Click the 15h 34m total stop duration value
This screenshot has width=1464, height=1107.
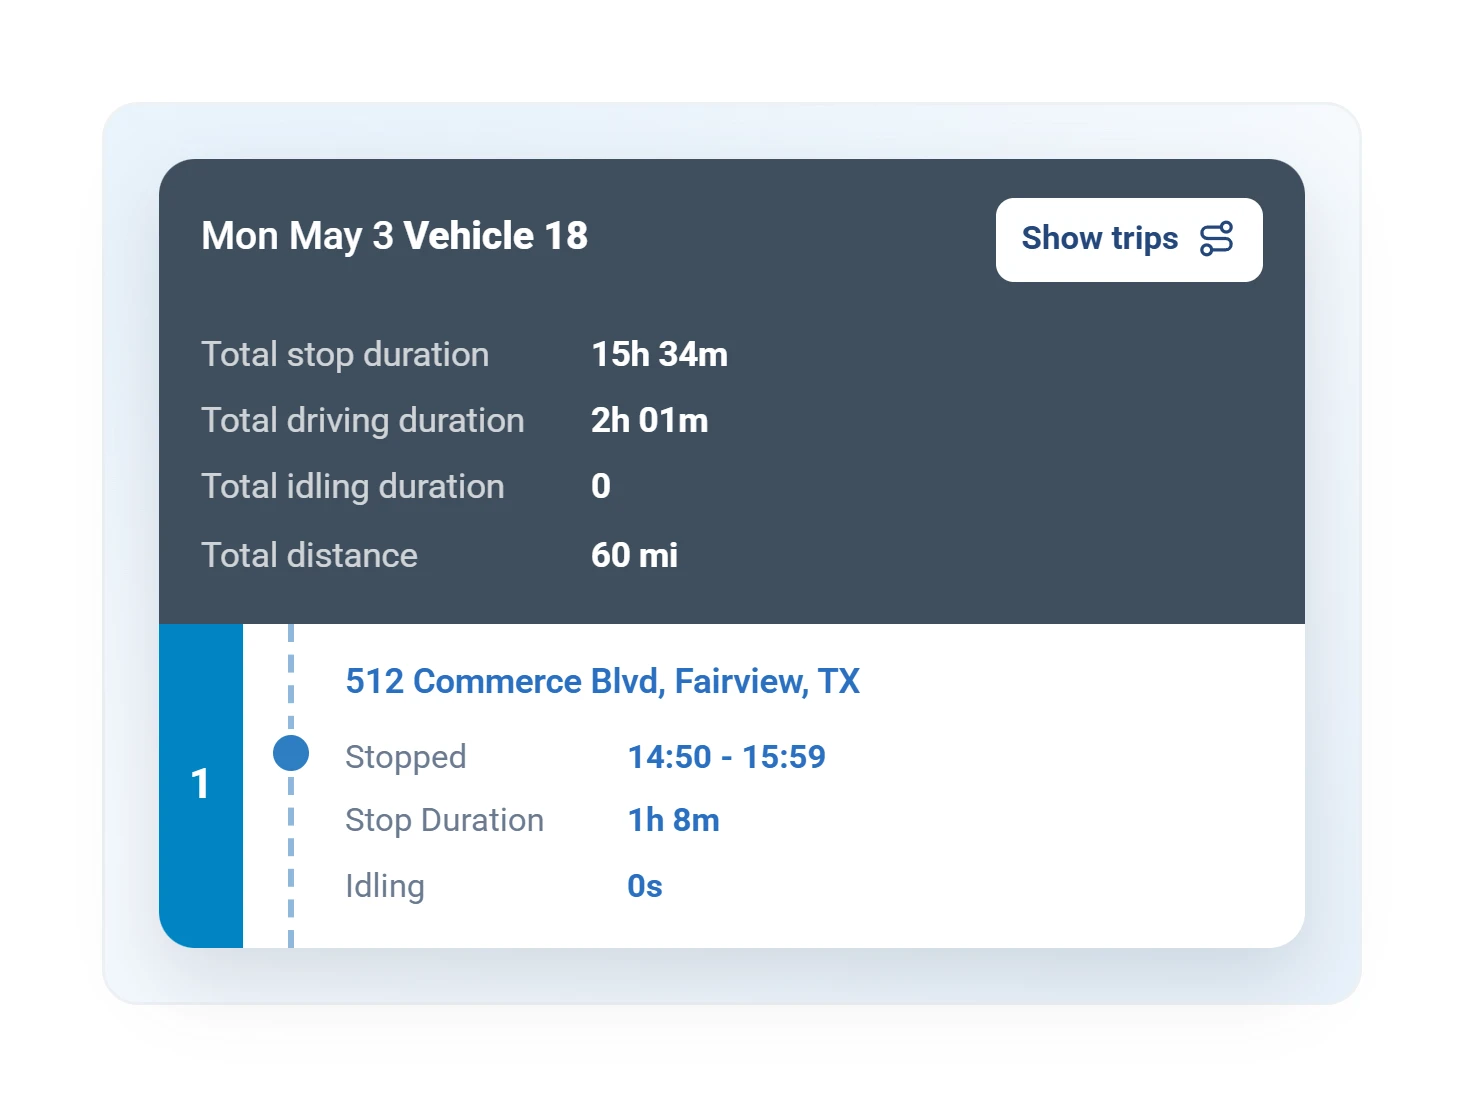pyautogui.click(x=659, y=354)
